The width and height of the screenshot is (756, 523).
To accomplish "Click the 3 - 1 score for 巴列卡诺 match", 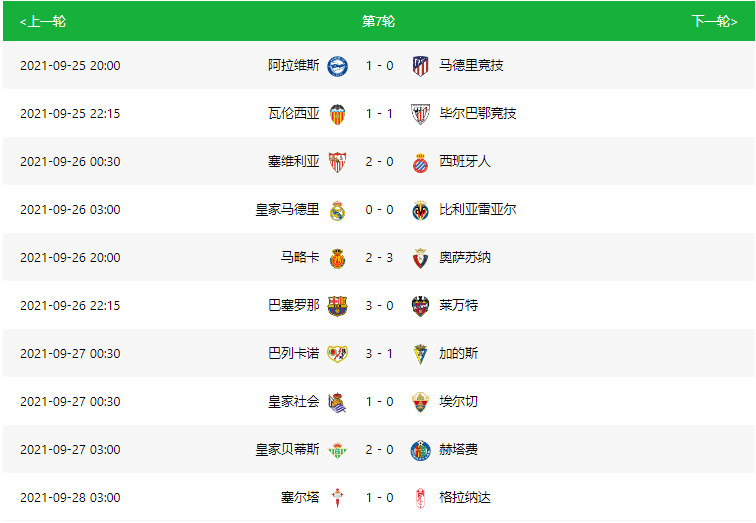I will 379,354.
